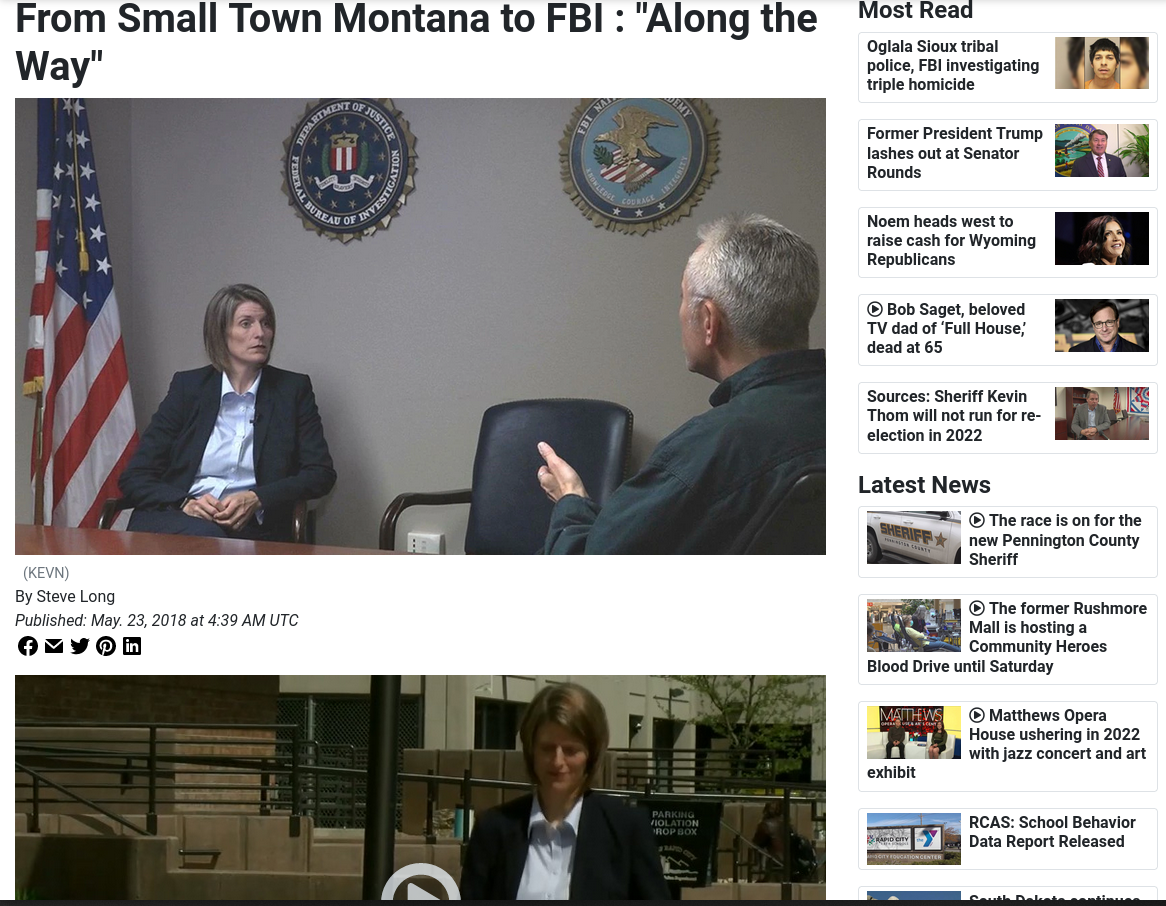Click the Bob Saget thumbnail photo
The height and width of the screenshot is (906, 1166).
coord(1102,325)
